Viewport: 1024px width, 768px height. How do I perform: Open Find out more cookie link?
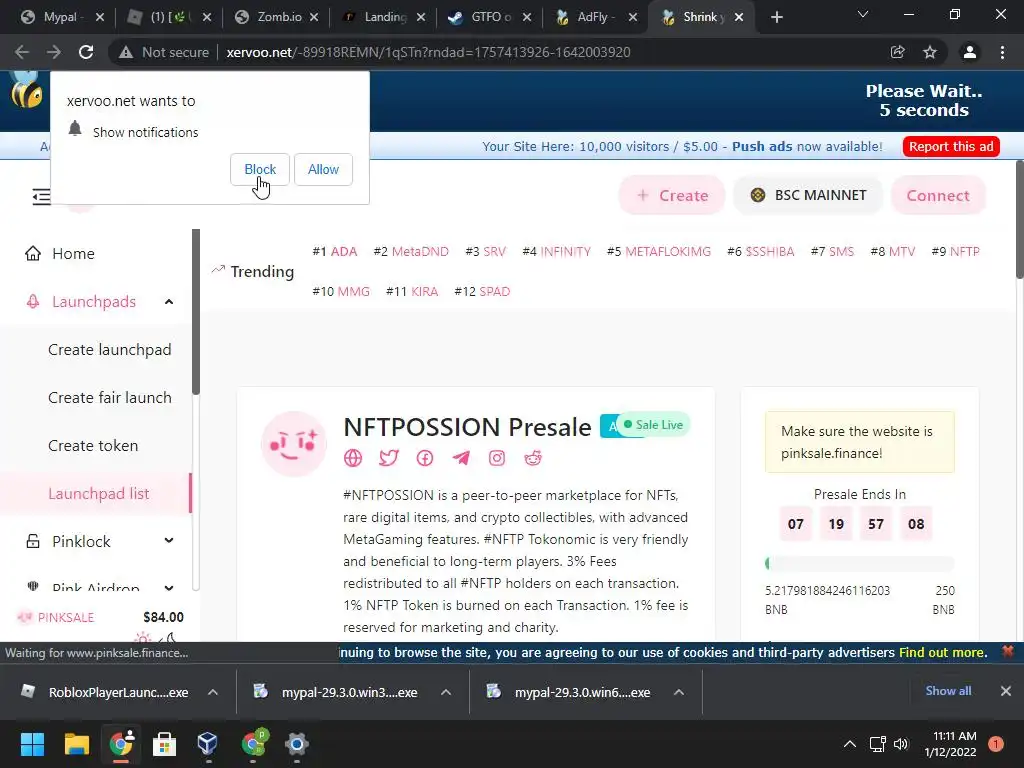[x=942, y=652]
